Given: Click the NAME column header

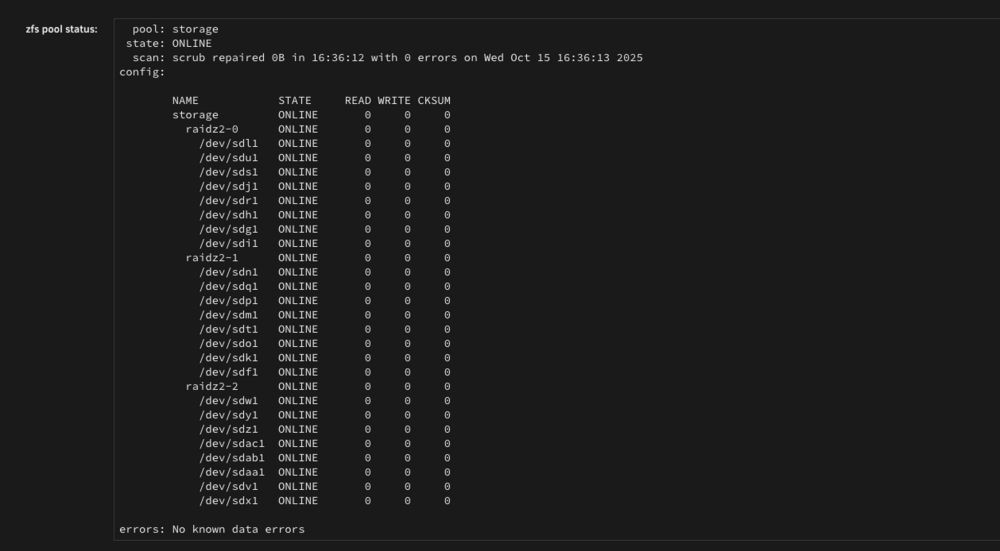Looking at the screenshot, I should pos(185,101).
